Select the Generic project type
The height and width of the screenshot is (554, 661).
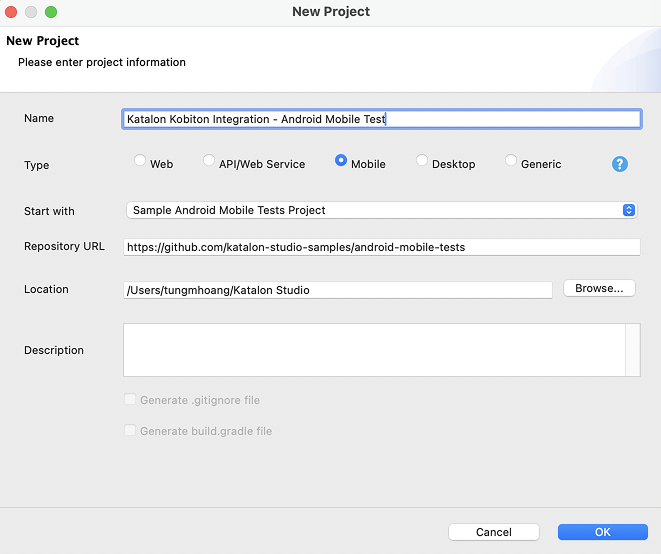pyautogui.click(x=511, y=160)
